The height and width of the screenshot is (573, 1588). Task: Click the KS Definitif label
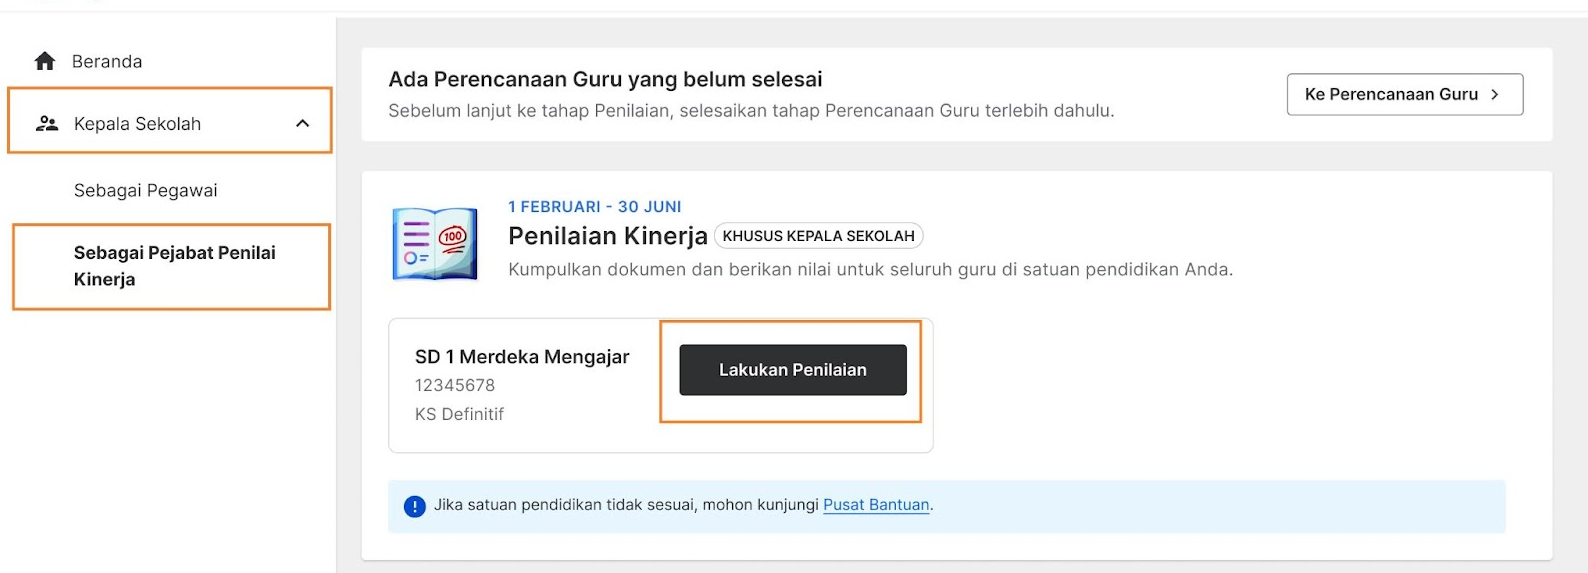tap(459, 414)
